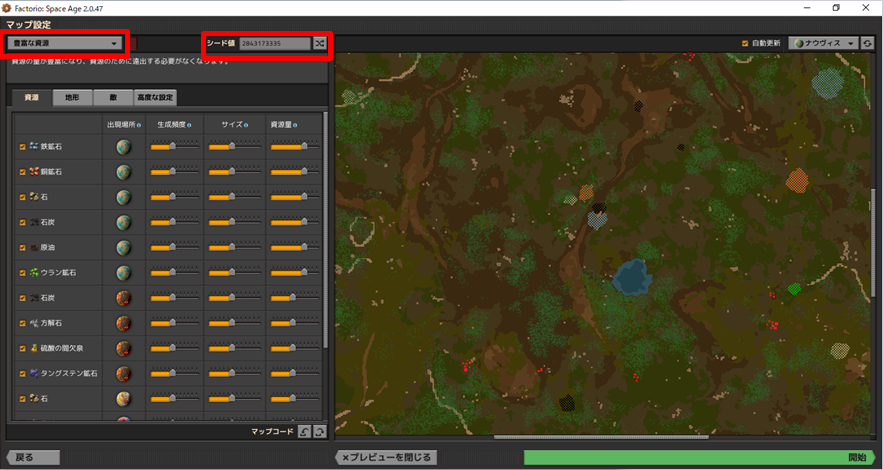This screenshot has width=883, height=470.
Task: Toggle the 硫酸の間欠泉 checkbox
Action: 23,349
